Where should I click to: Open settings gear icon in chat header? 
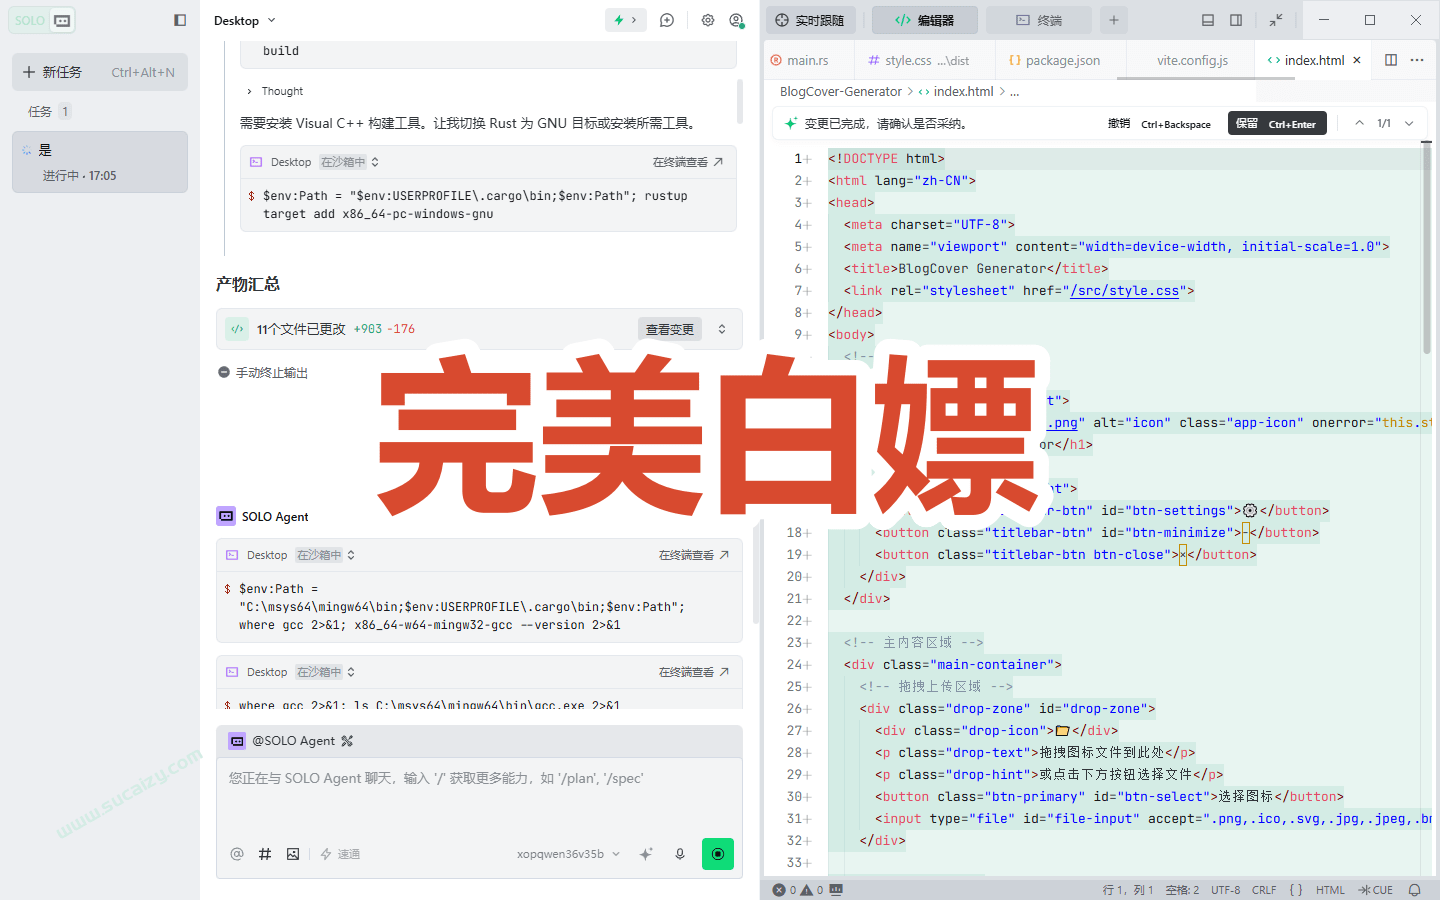(708, 20)
